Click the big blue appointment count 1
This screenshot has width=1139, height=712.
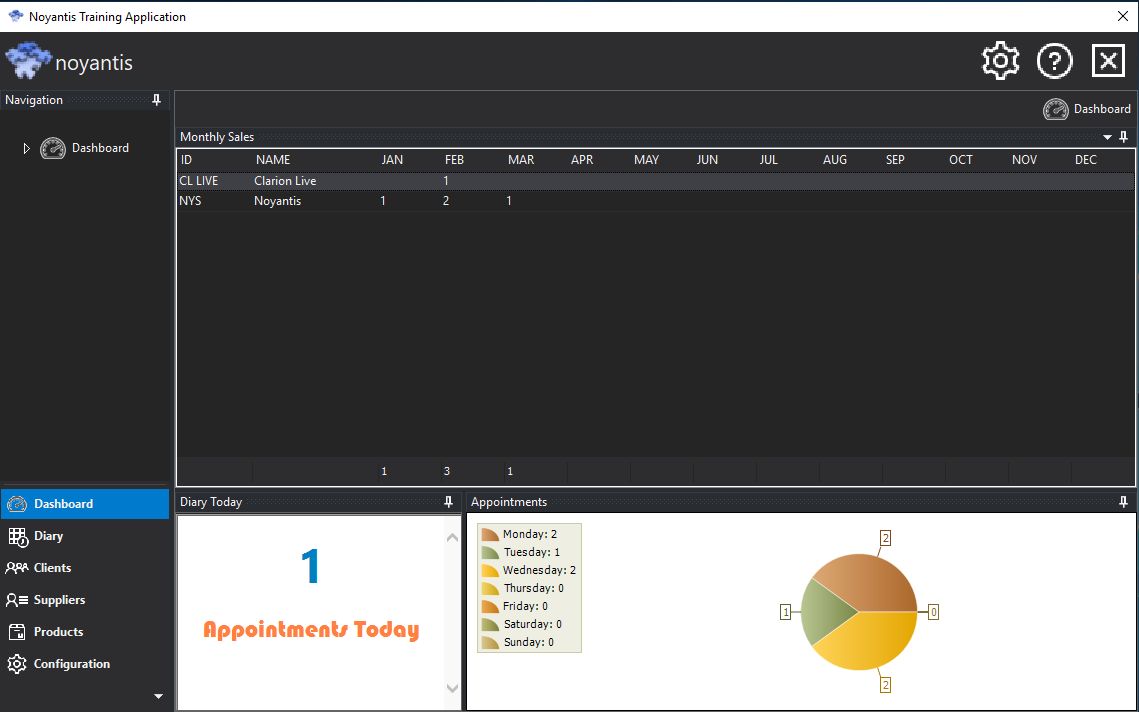[310, 567]
